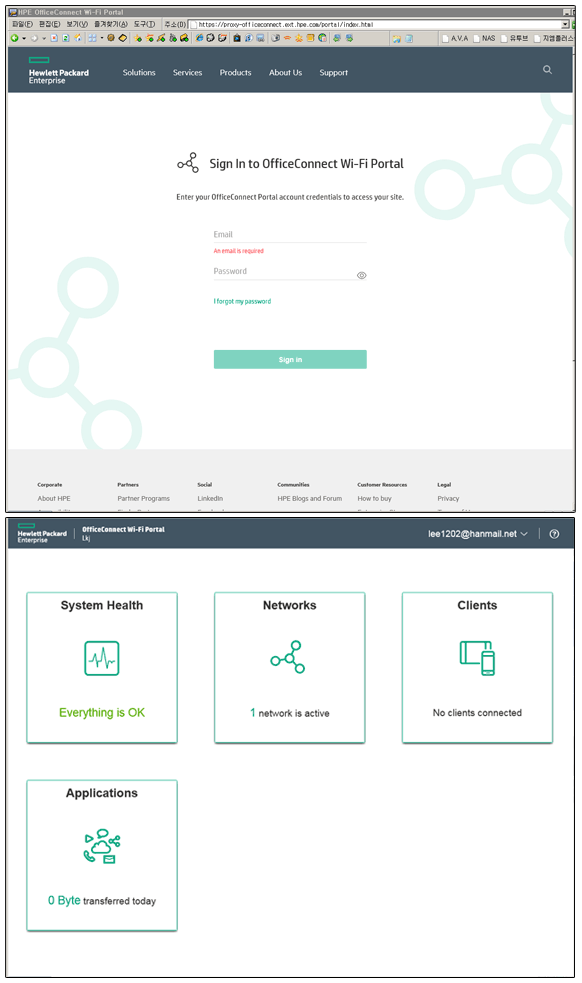Open the 편집(E) menu
The image size is (582, 983).
click(x=50, y=24)
